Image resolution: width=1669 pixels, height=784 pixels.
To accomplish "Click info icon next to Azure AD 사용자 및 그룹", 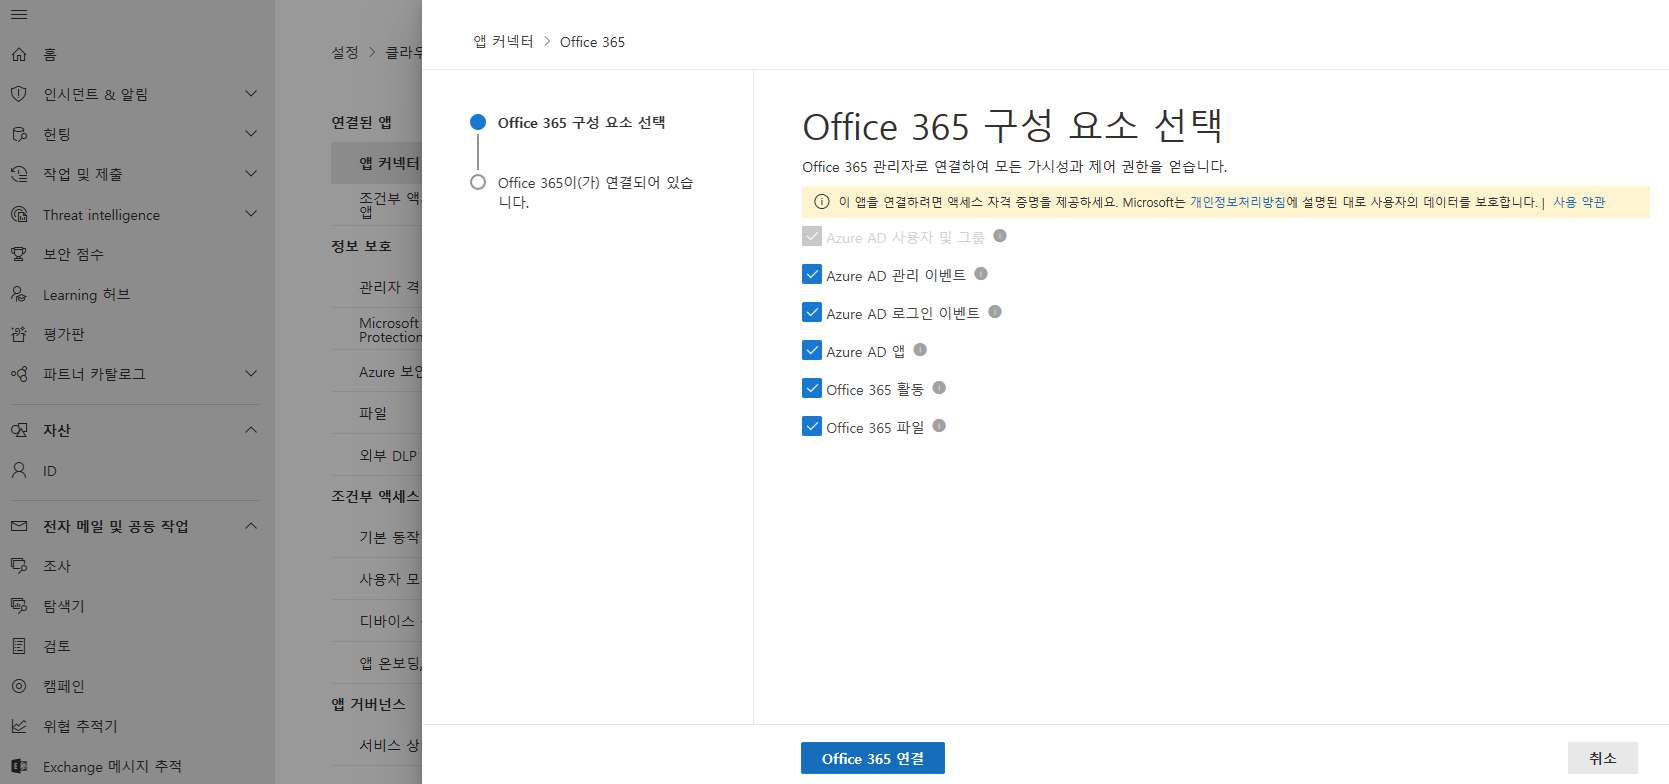I will click(1000, 236).
